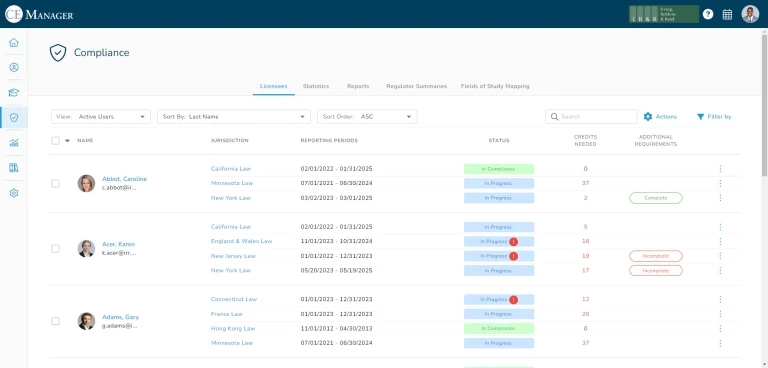Click the Reporting Periods column header
Screen dimensions: 768x368
[x=329, y=141]
